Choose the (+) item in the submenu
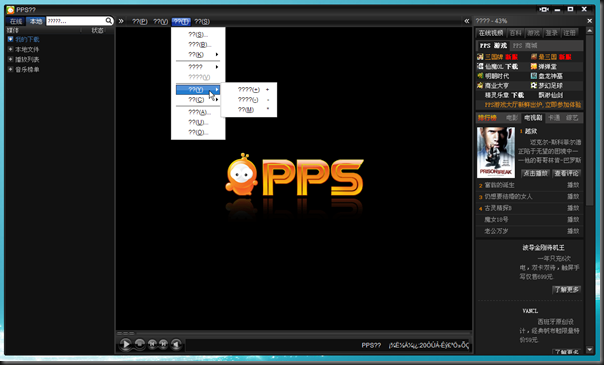The height and width of the screenshot is (365, 604). (249, 89)
